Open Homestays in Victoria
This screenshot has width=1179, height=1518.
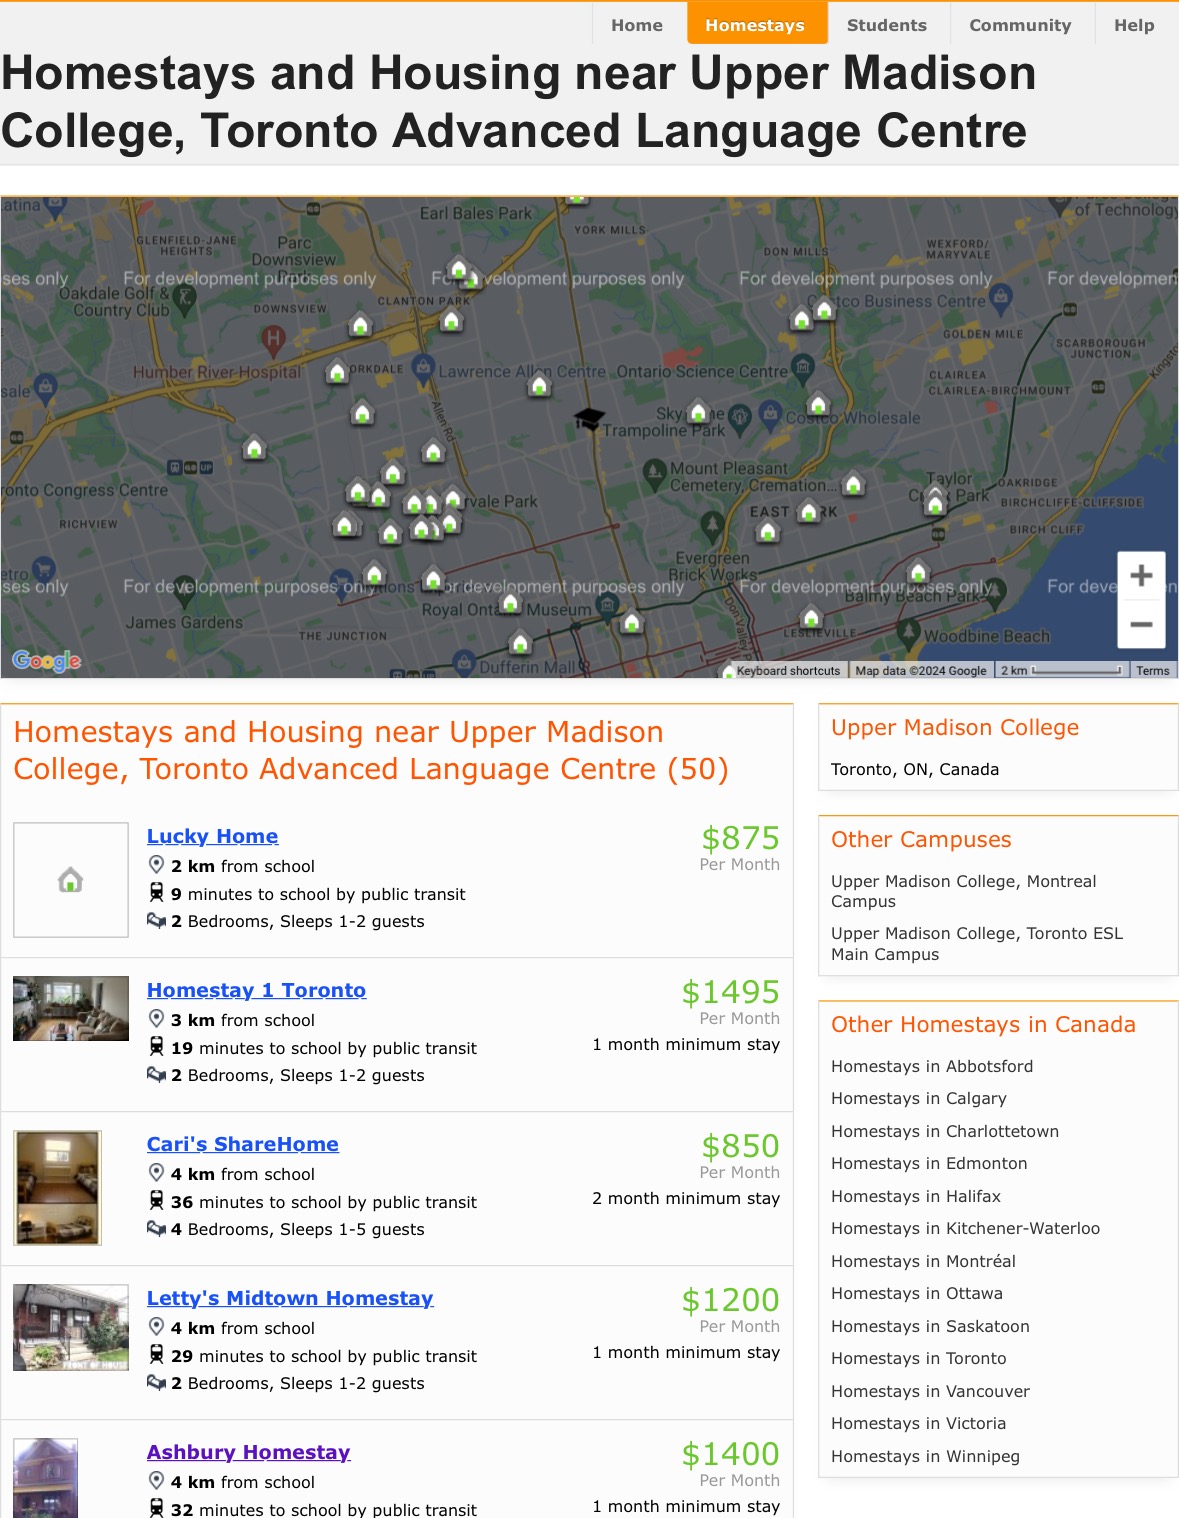919,1423
